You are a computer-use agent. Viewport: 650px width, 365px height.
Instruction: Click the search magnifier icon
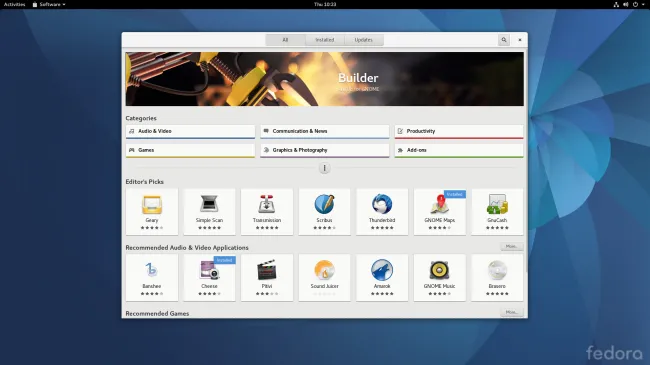pyautogui.click(x=504, y=40)
